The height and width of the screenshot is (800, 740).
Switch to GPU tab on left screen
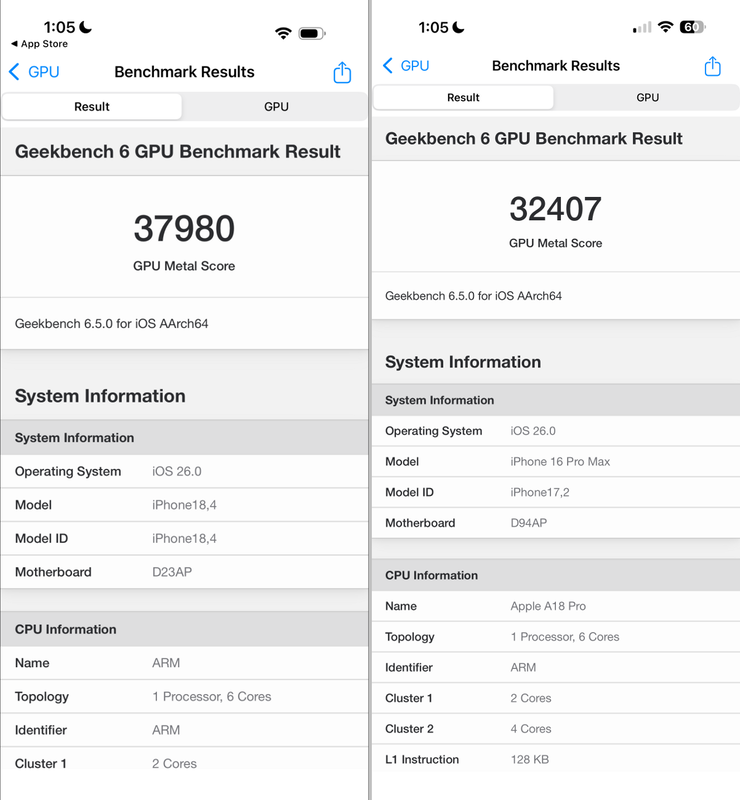click(276, 107)
